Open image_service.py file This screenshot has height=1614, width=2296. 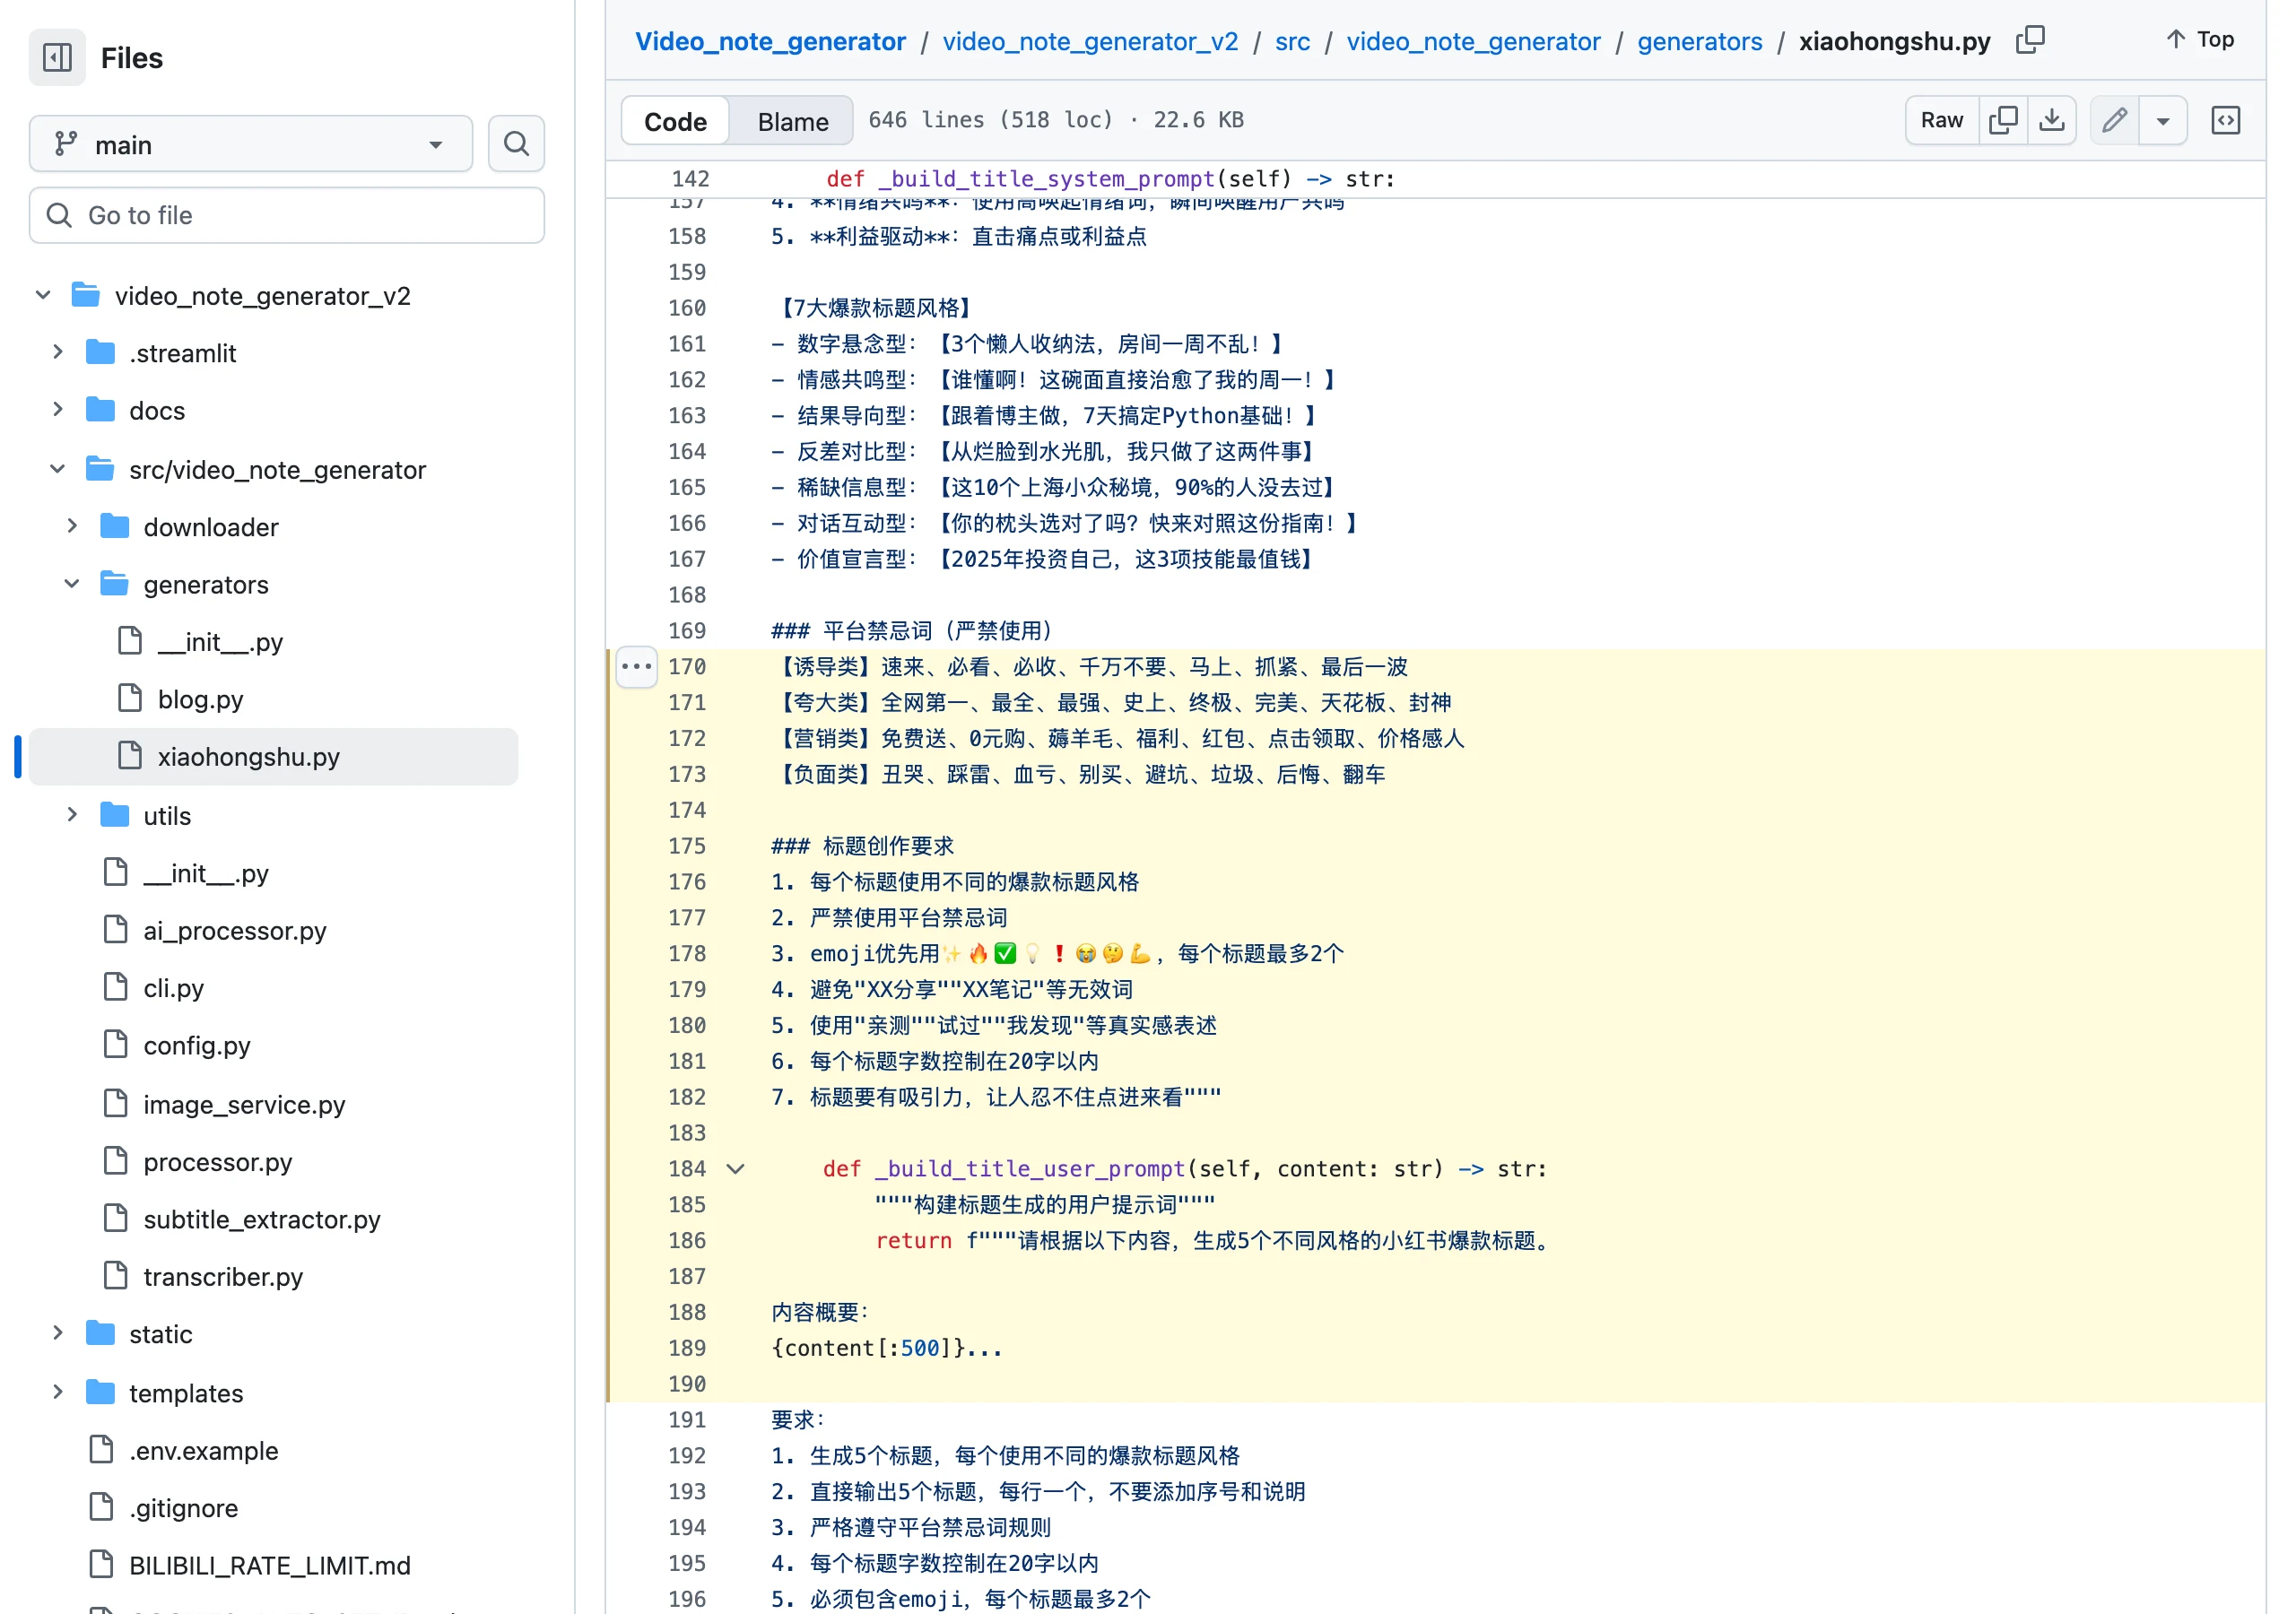pyautogui.click(x=244, y=1104)
